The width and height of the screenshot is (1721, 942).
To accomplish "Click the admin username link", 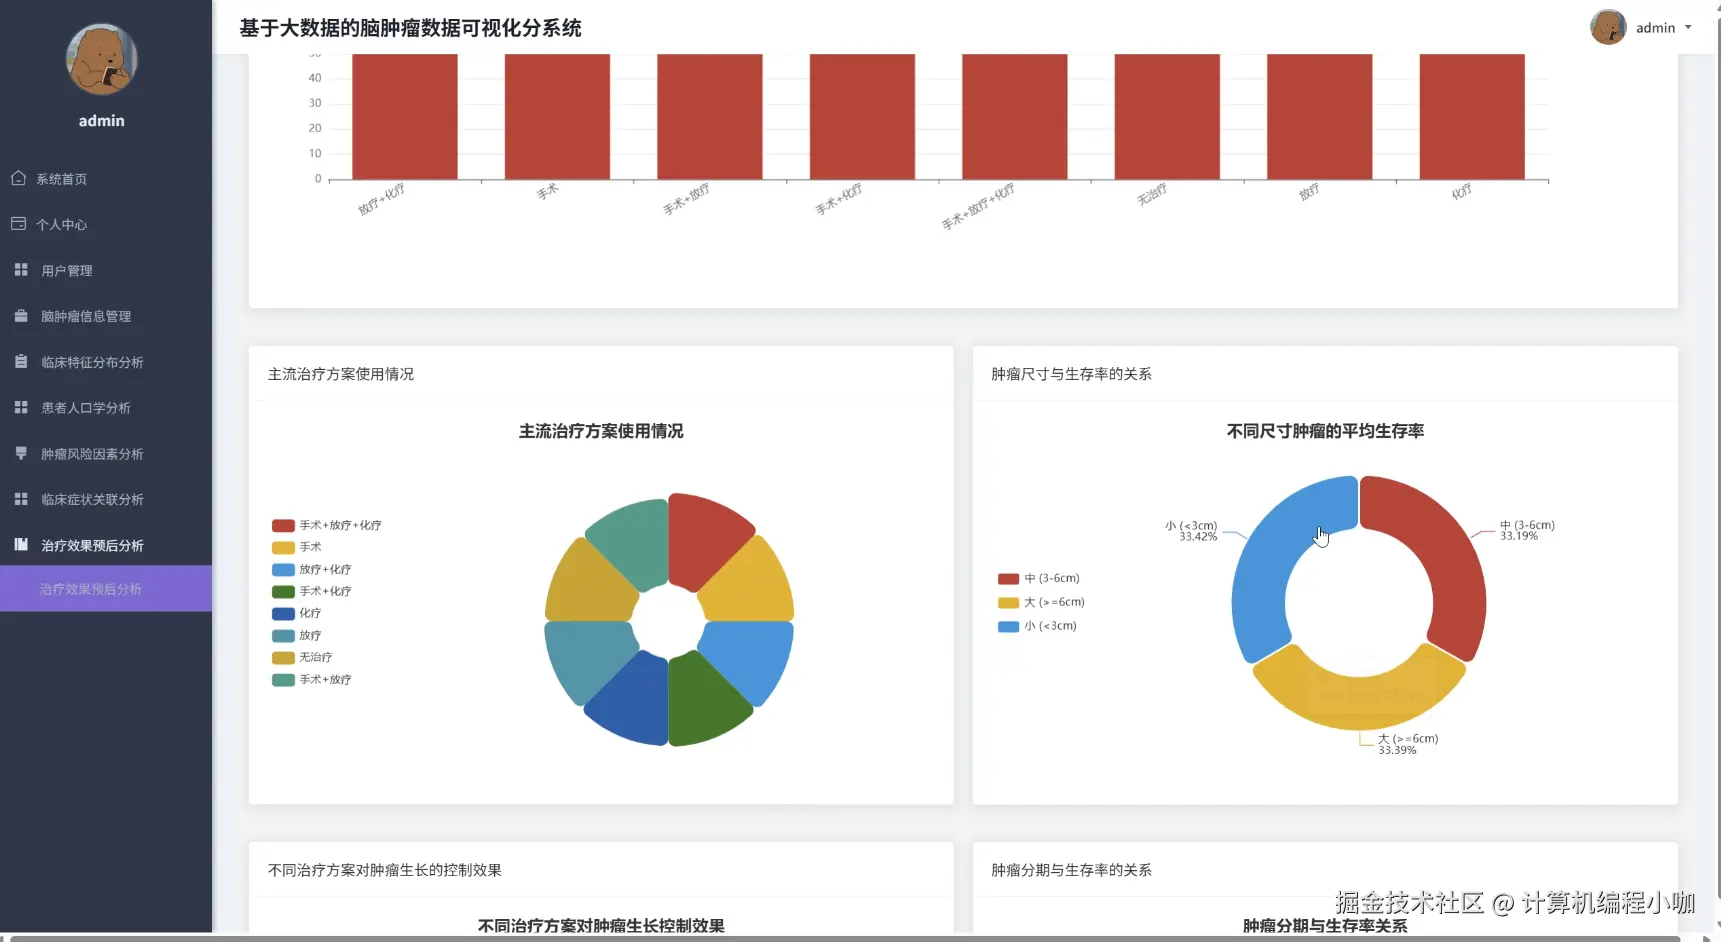I will (x=1653, y=27).
